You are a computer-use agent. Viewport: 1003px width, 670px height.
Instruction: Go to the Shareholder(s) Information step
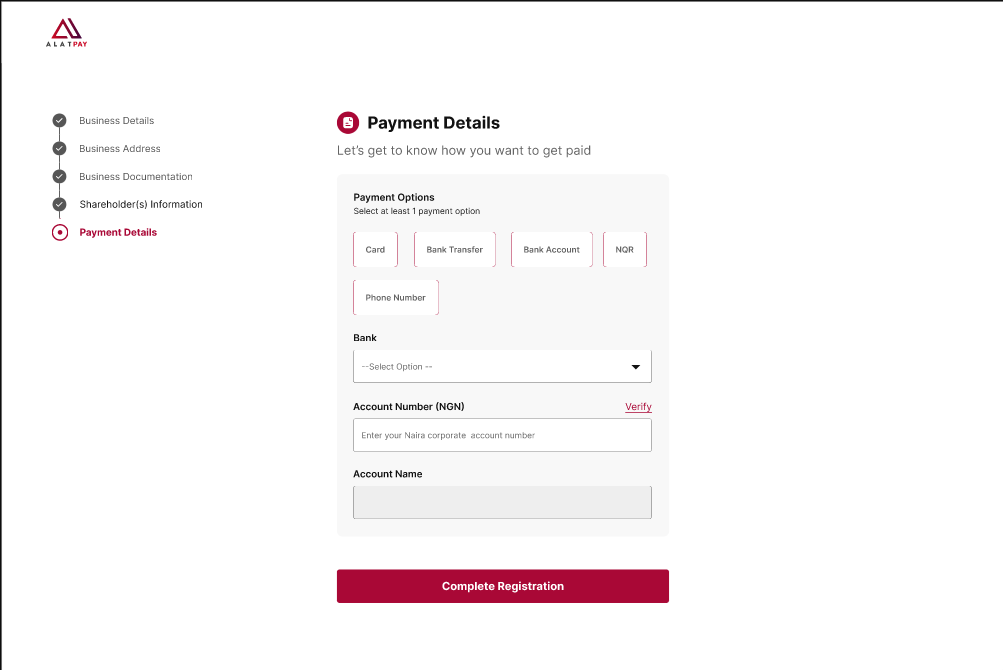141,204
